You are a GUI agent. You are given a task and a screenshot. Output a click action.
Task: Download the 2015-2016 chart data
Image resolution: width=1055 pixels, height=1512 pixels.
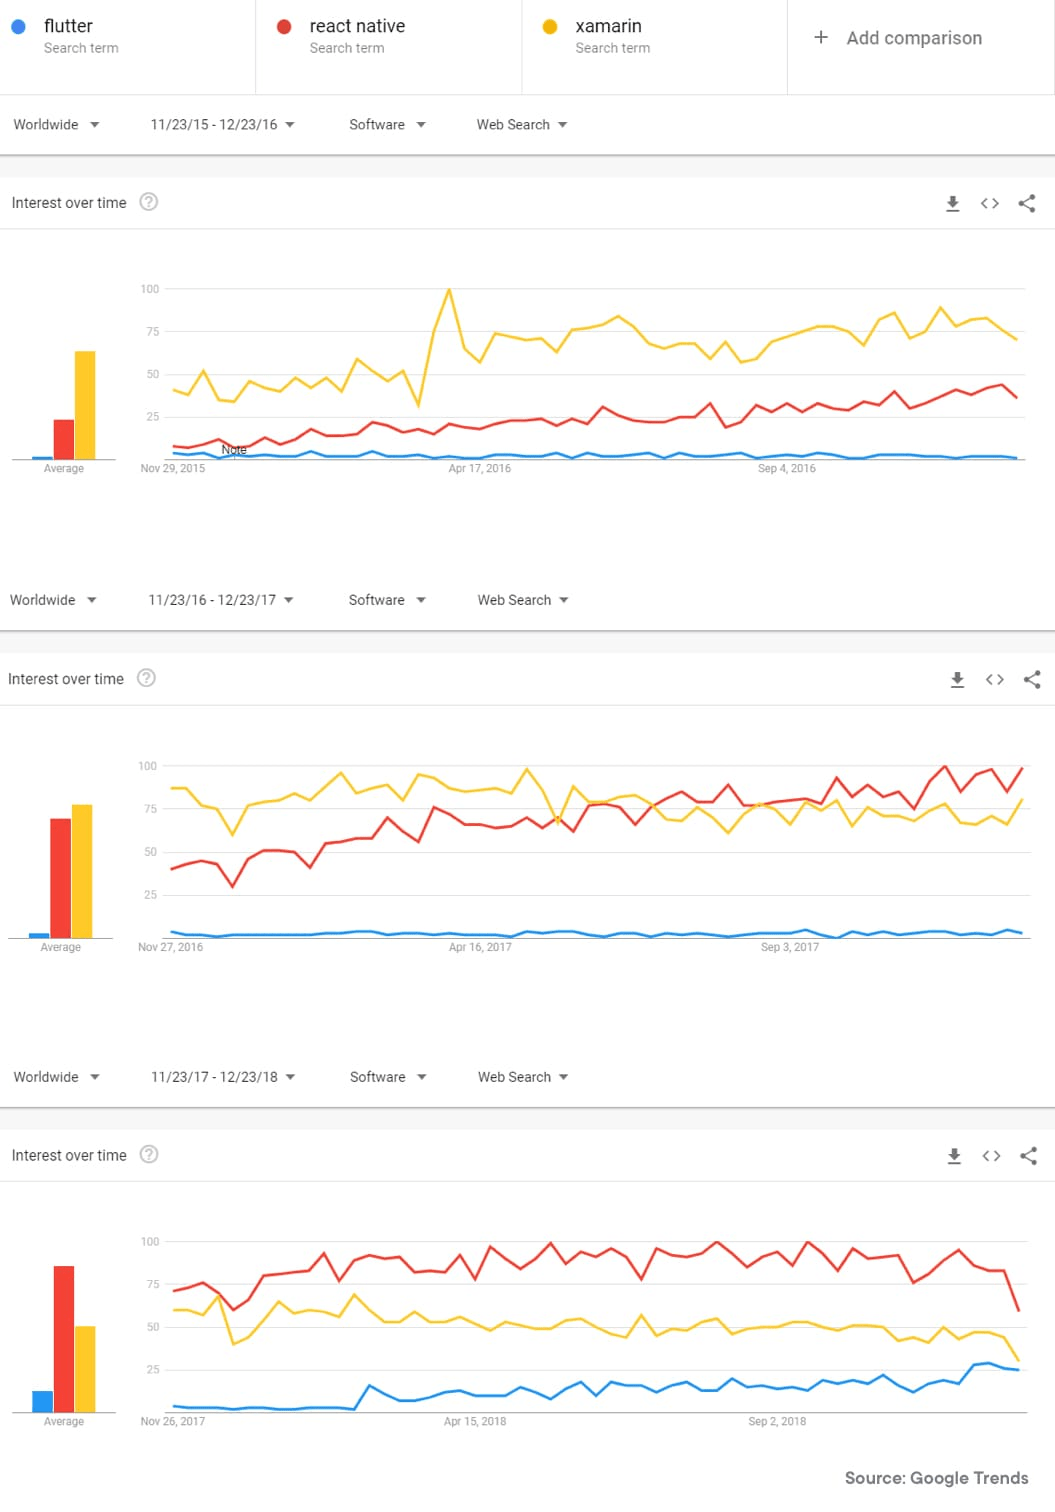[x=953, y=203]
